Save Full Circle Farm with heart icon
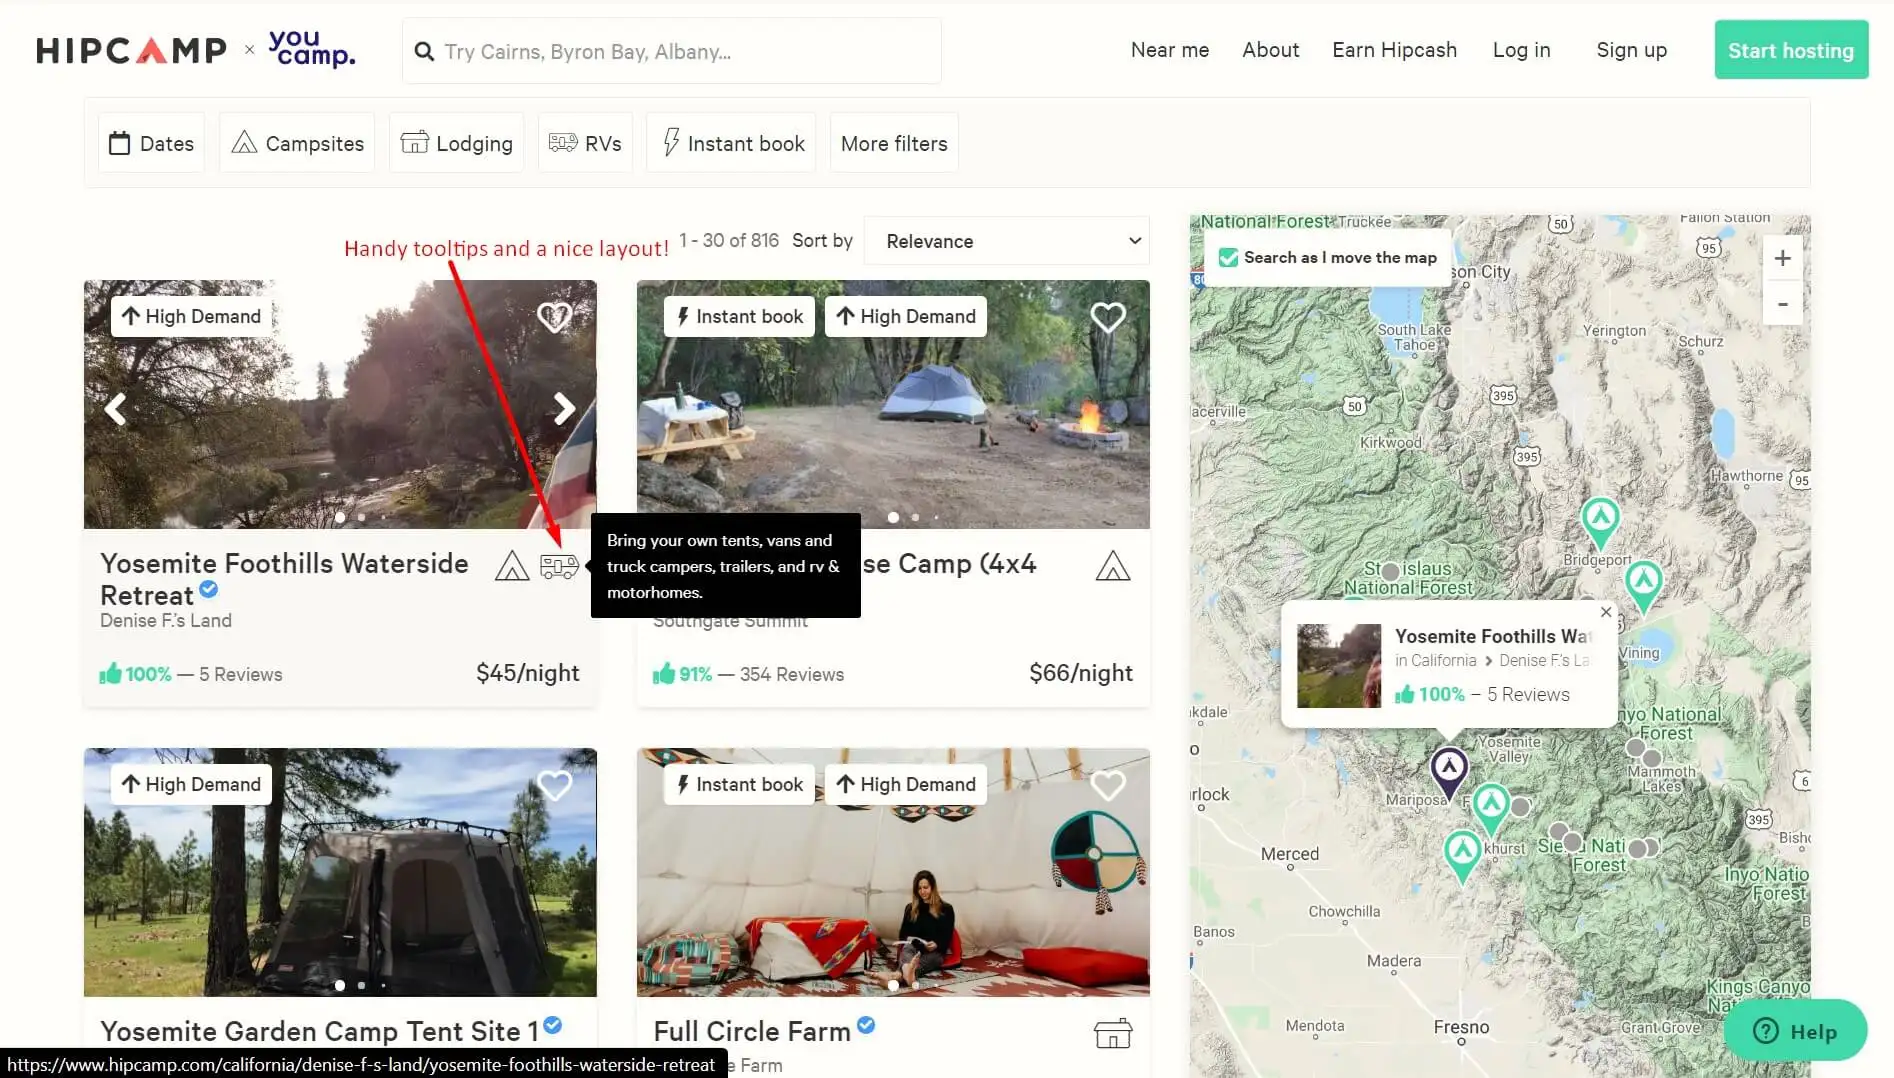The height and width of the screenshot is (1078, 1894). click(1107, 785)
